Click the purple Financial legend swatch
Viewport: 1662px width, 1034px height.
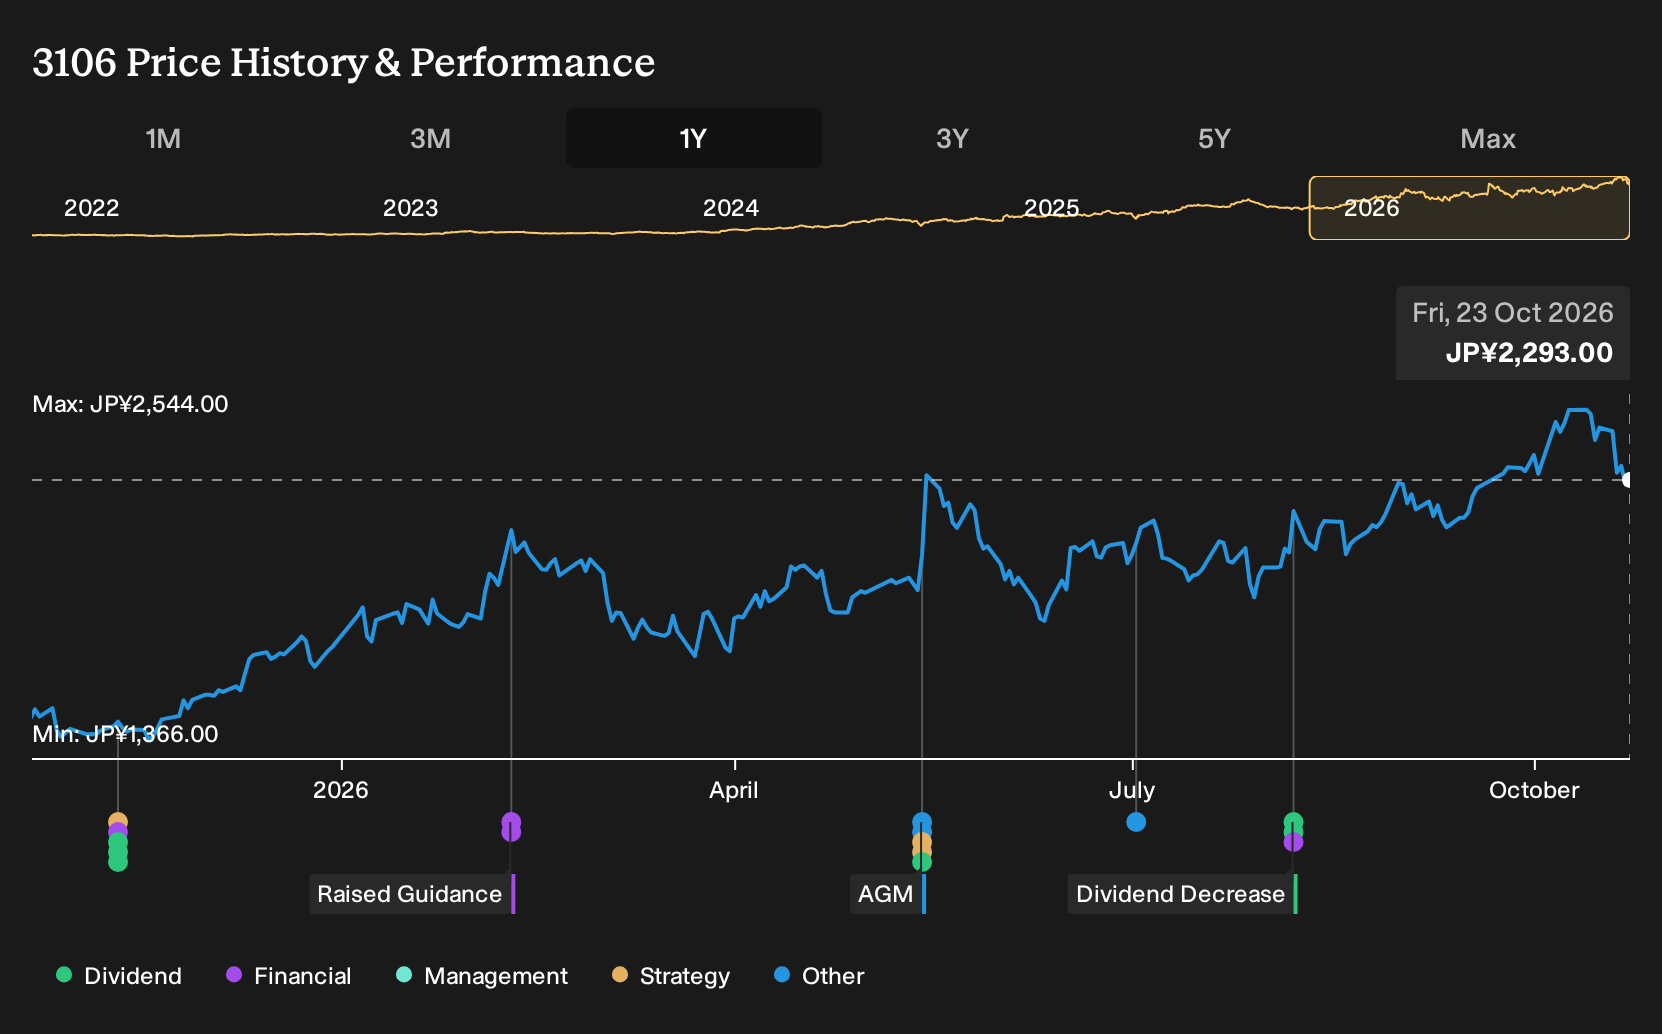[x=234, y=975]
